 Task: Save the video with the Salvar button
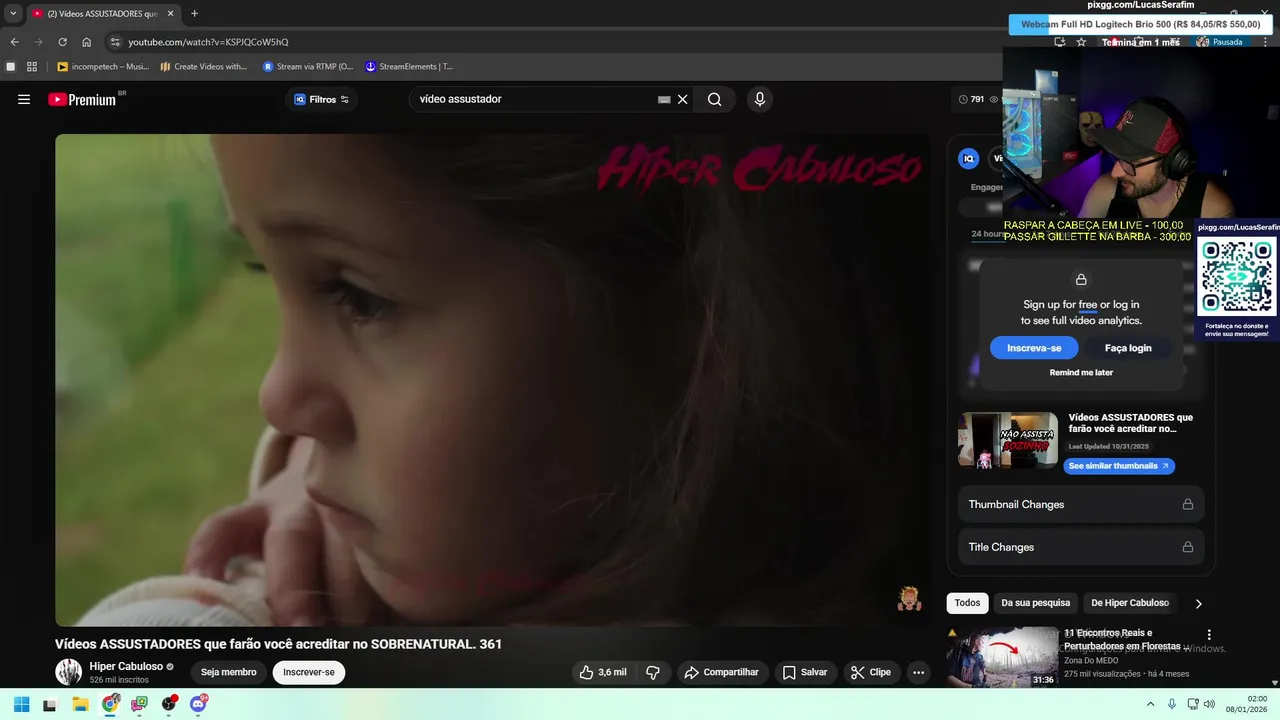click(x=805, y=672)
